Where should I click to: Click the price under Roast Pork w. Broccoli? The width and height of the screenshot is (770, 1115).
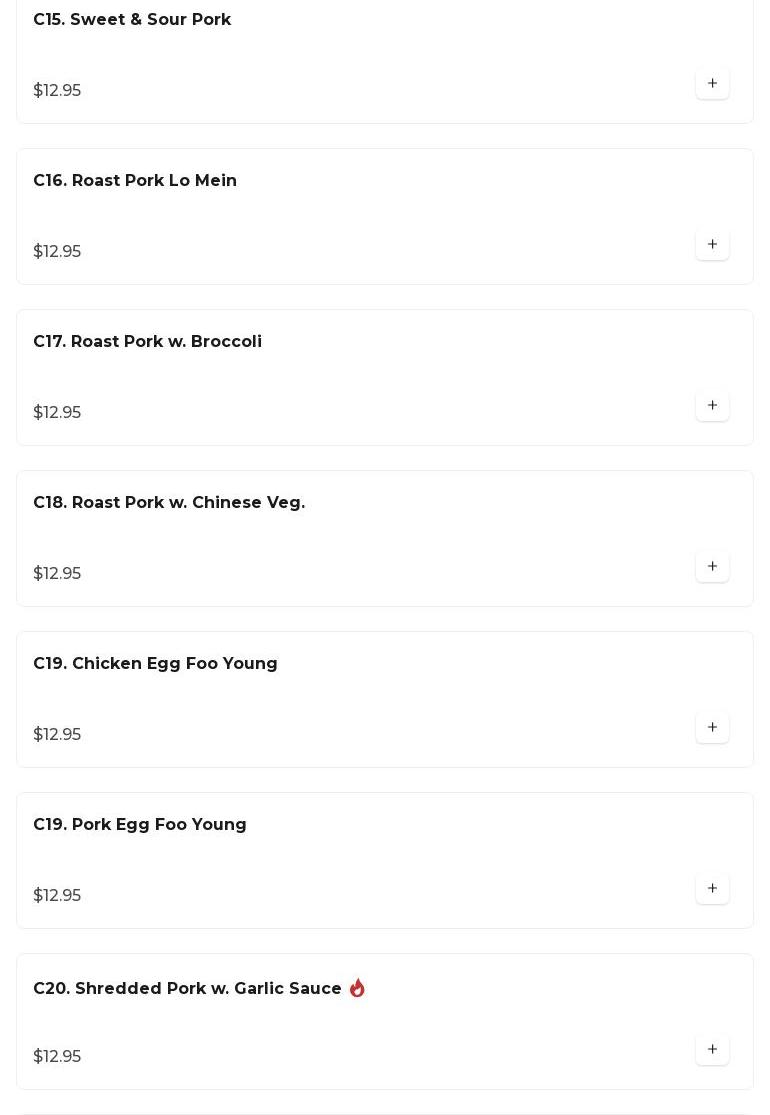pyautogui.click(x=57, y=413)
